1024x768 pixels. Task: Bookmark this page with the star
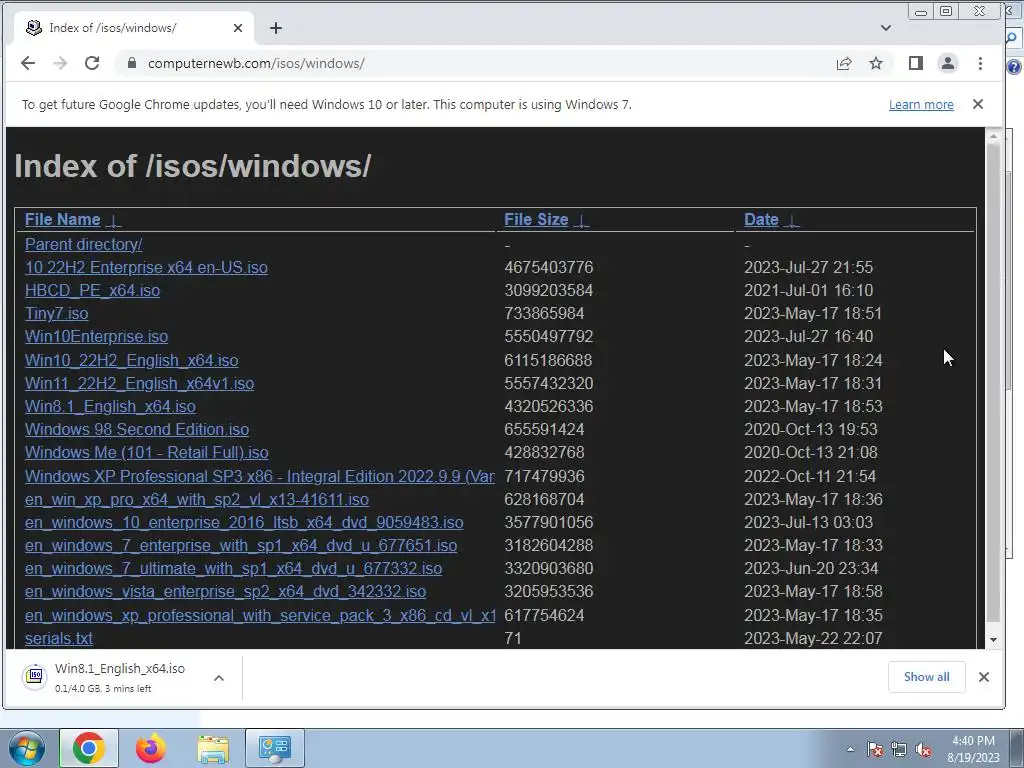(x=876, y=63)
